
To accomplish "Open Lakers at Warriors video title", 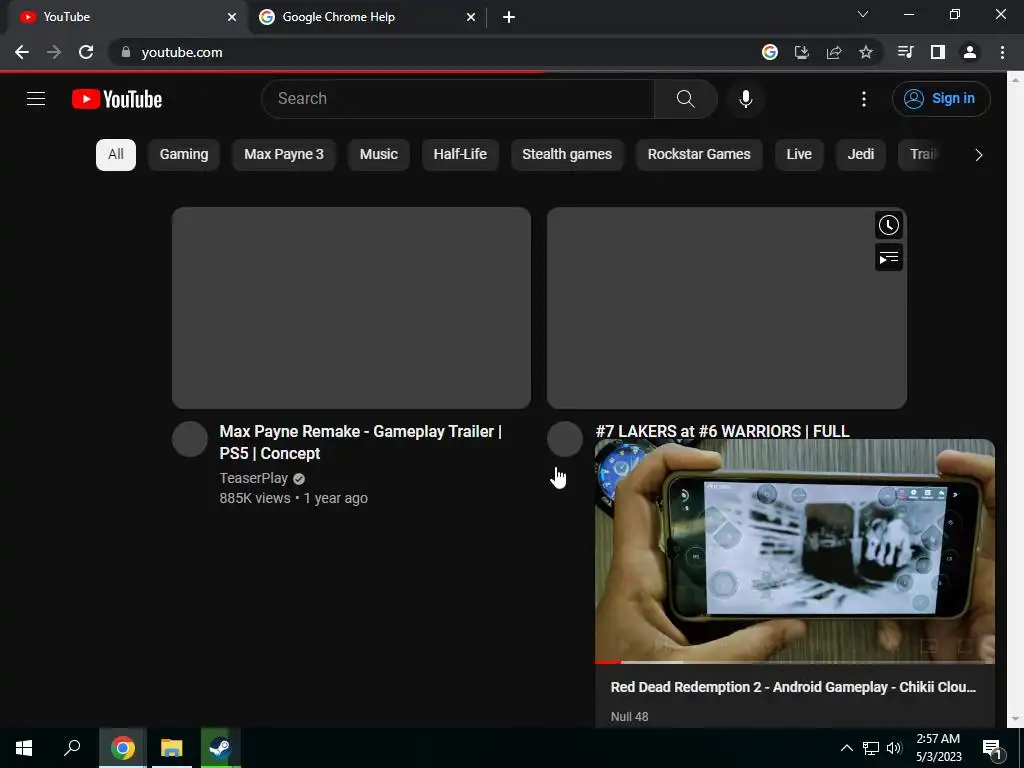I will (x=722, y=431).
